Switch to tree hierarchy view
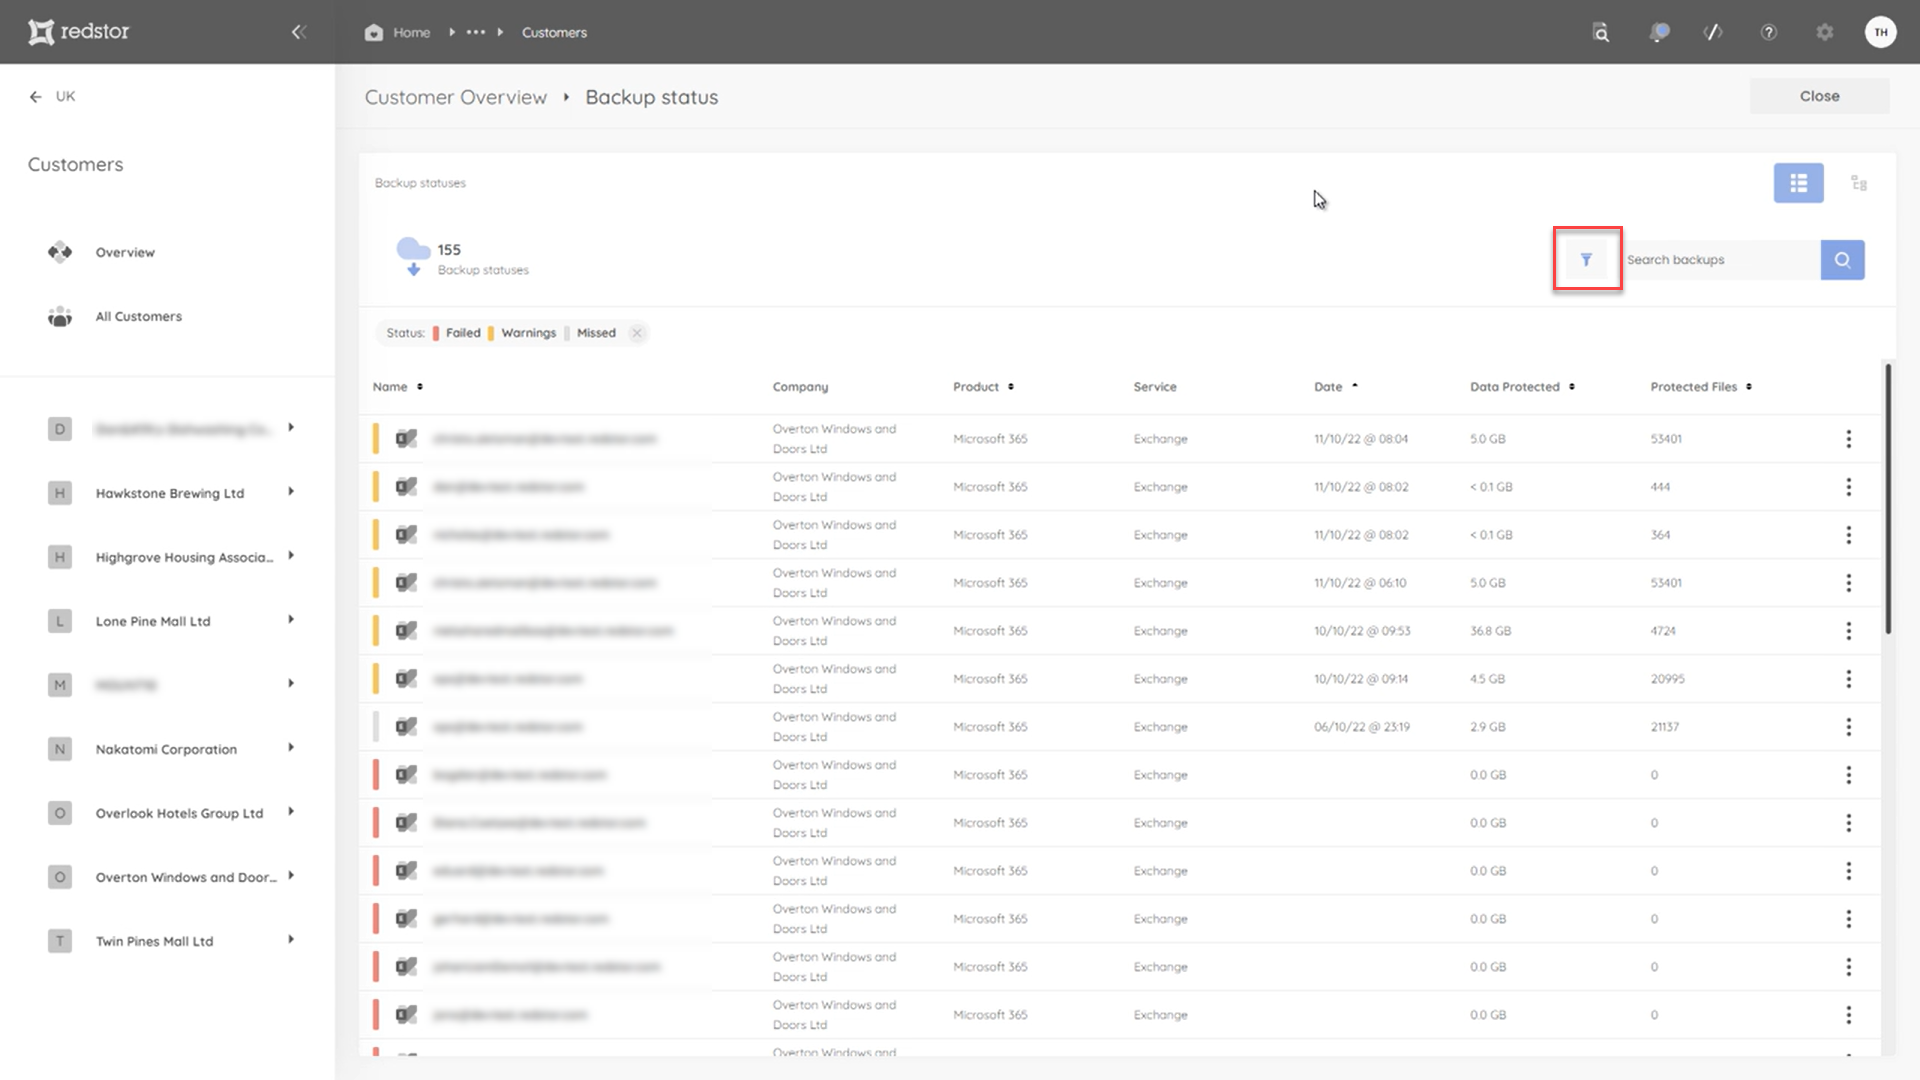Screen dimensions: 1920x1080 (1859, 183)
